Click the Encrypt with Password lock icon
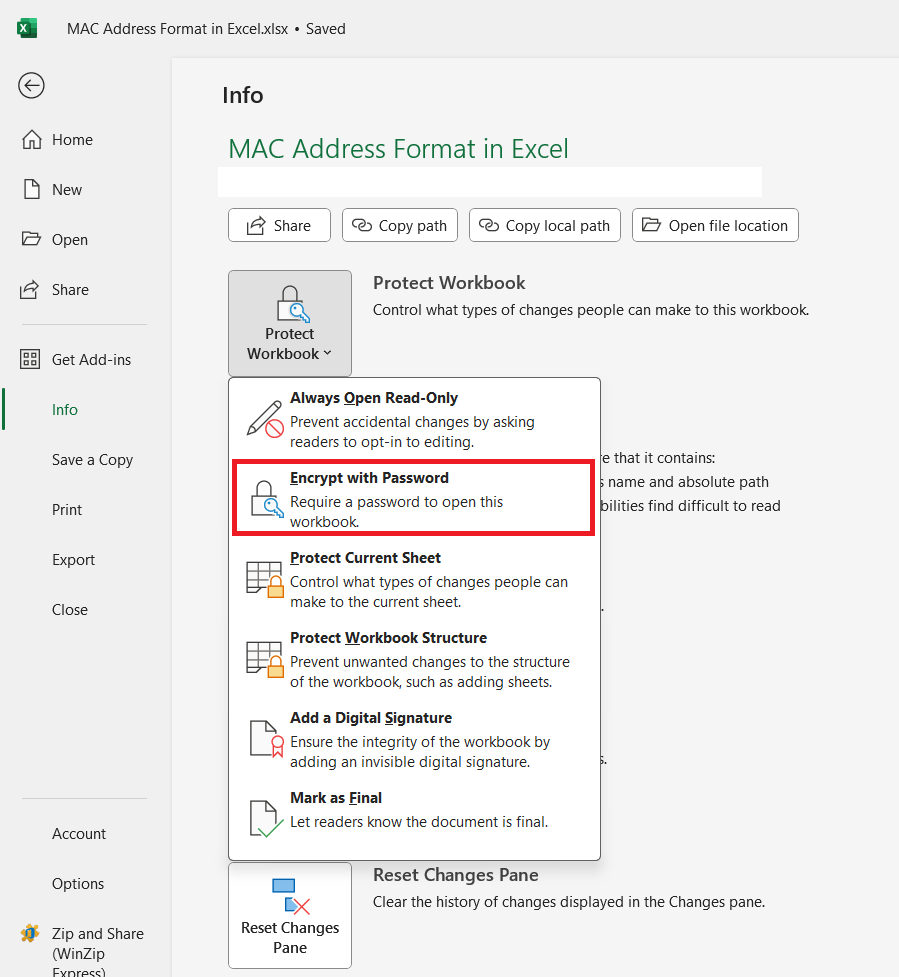 pos(267,498)
